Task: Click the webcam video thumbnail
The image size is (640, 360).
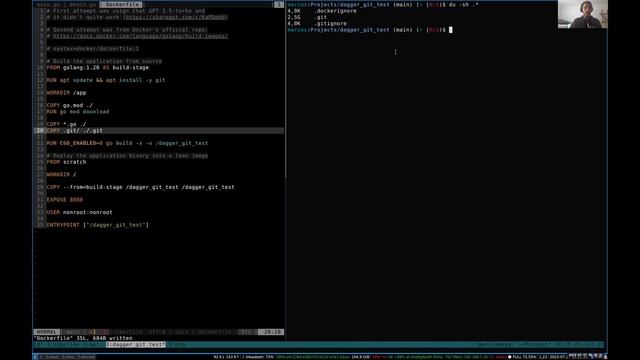Action: pyautogui.click(x=582, y=14)
